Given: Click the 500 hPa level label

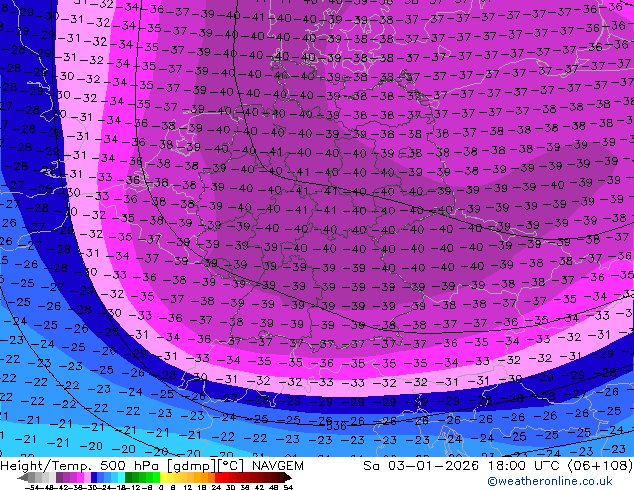Looking at the screenshot, I should (131, 466).
